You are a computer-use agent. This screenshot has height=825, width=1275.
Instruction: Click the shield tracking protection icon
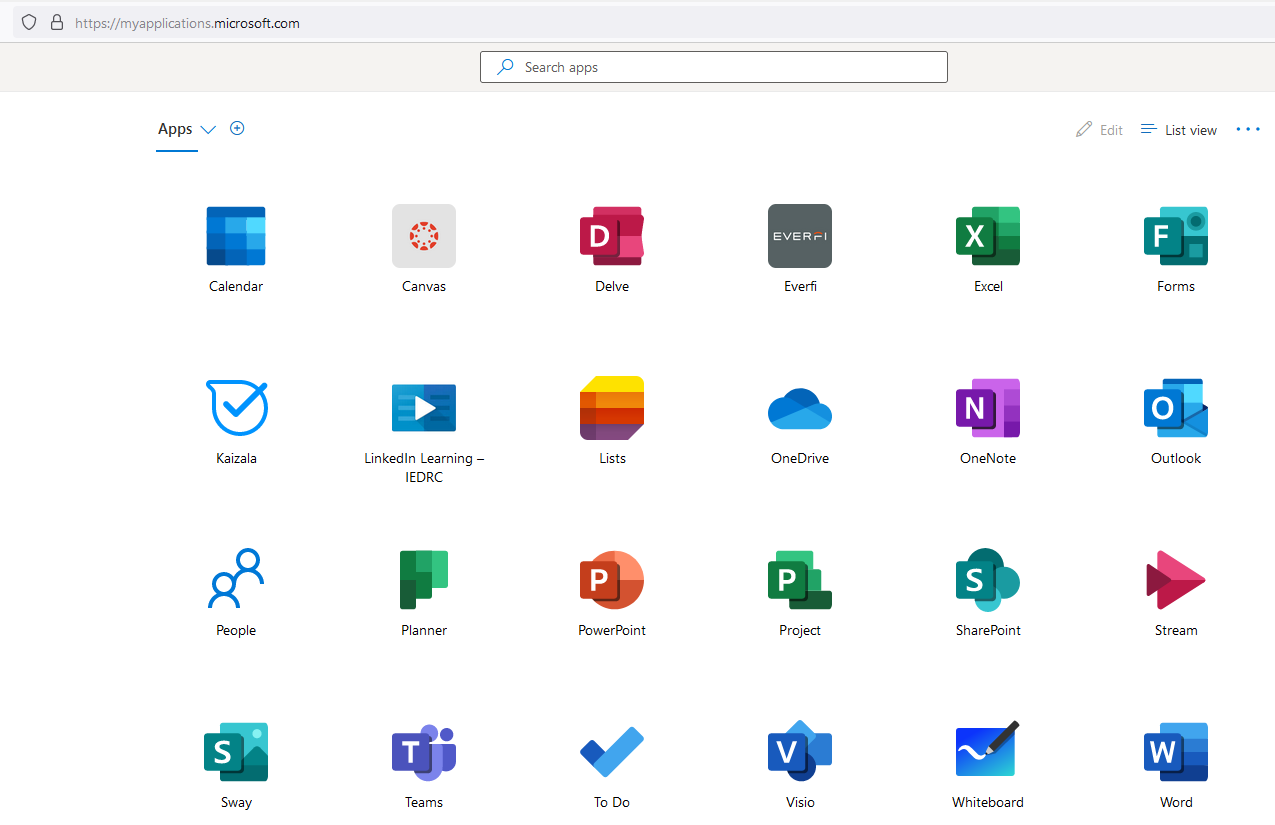(29, 22)
